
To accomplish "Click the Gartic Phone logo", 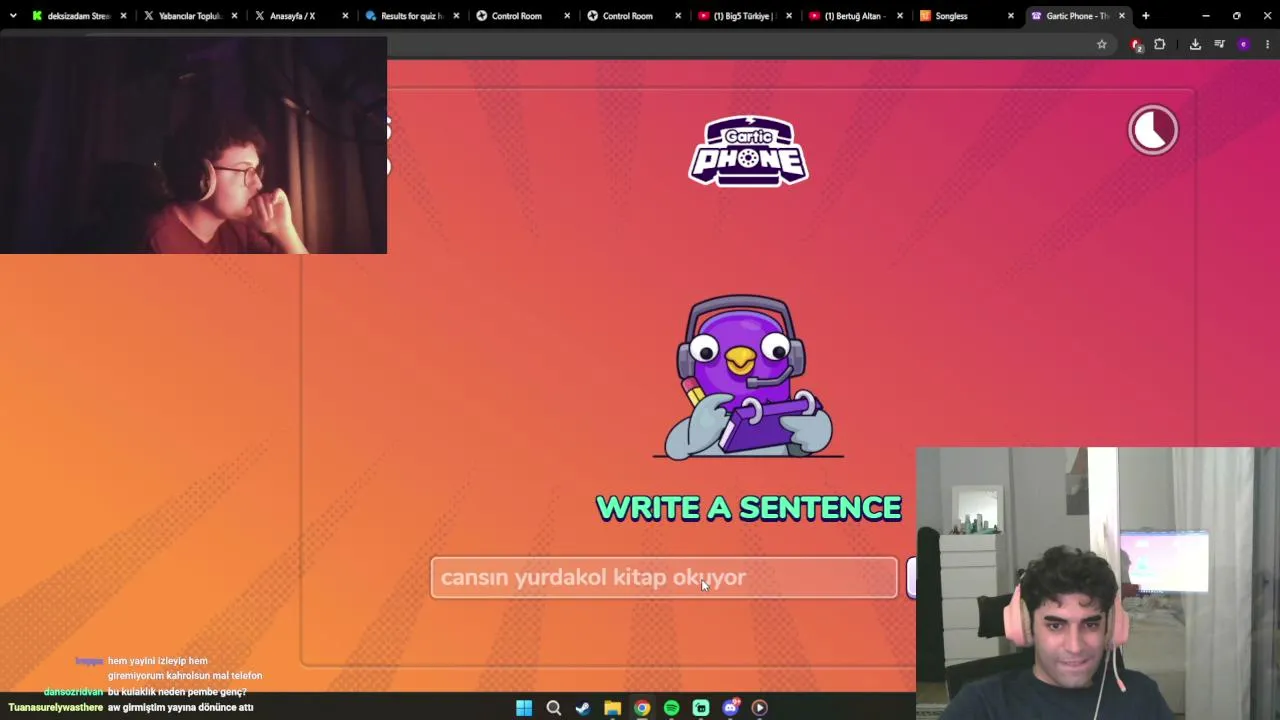I will 748,151.
